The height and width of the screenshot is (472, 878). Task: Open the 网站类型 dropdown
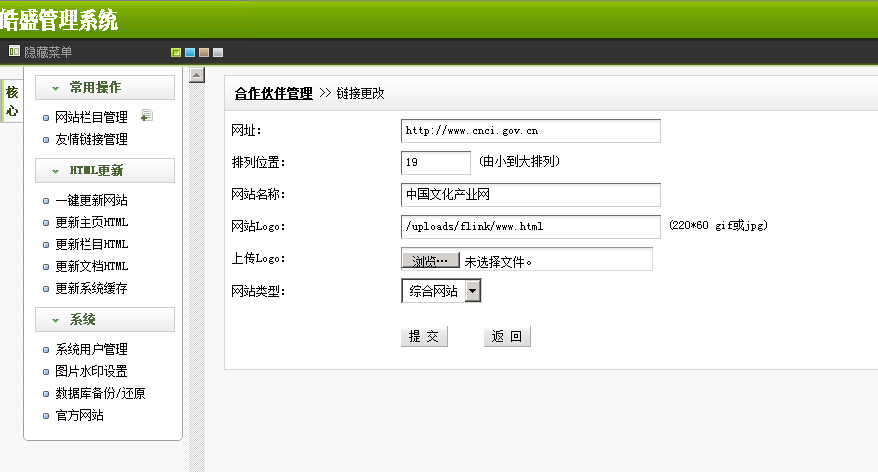(x=441, y=291)
